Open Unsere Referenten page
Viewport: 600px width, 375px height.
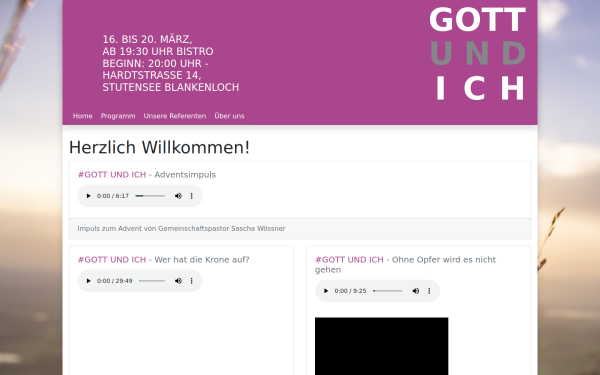click(175, 116)
